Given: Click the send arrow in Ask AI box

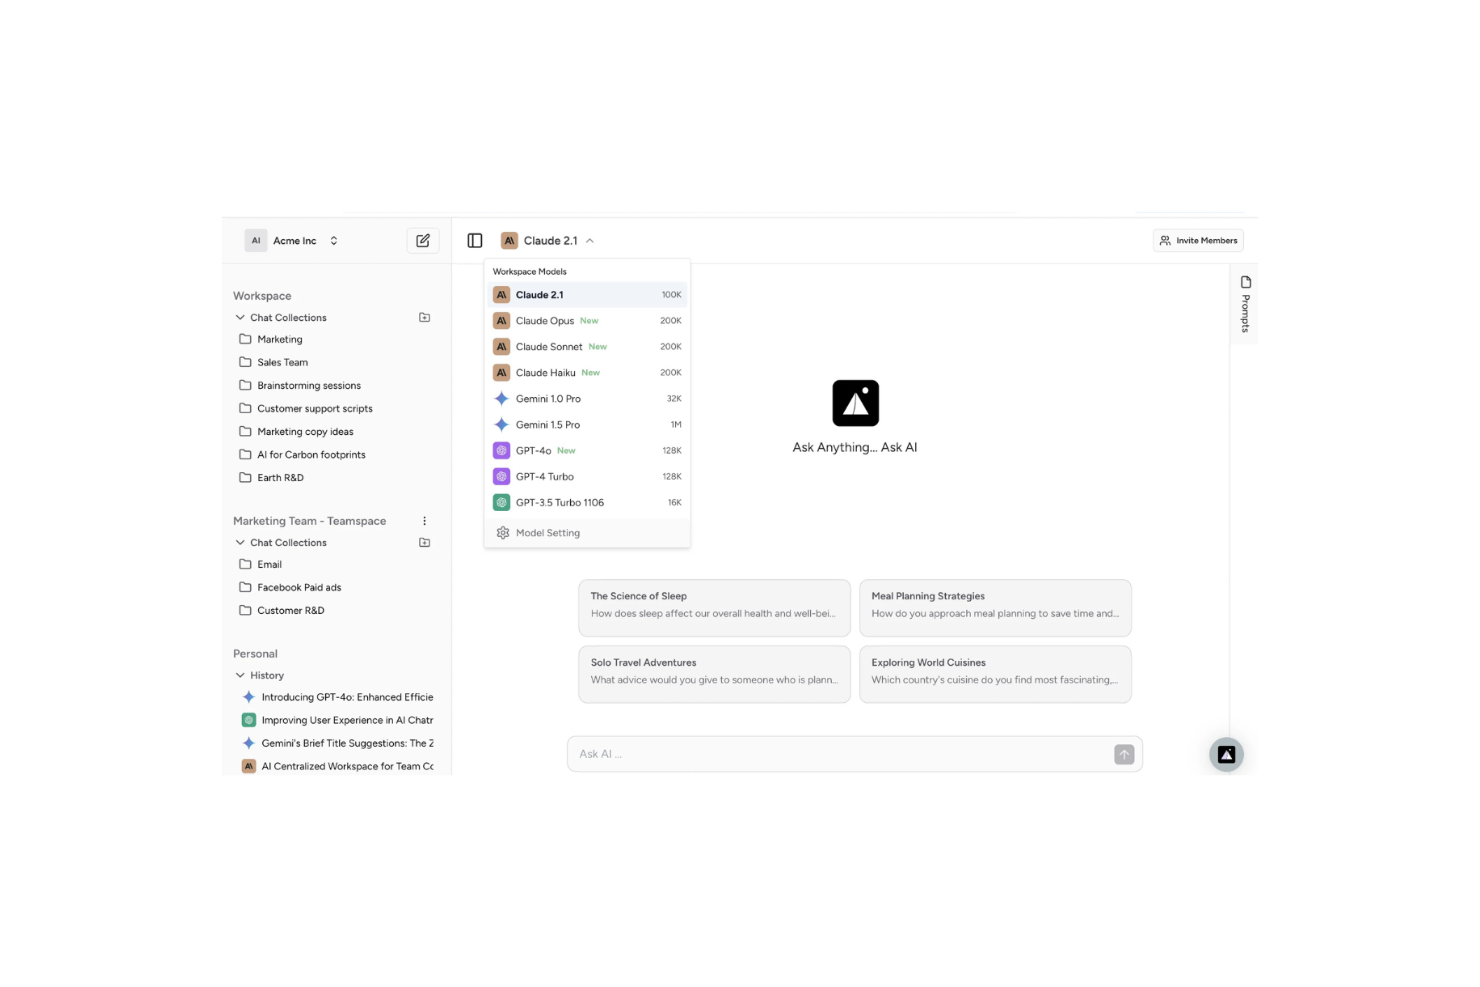Looking at the screenshot, I should [x=1124, y=755].
